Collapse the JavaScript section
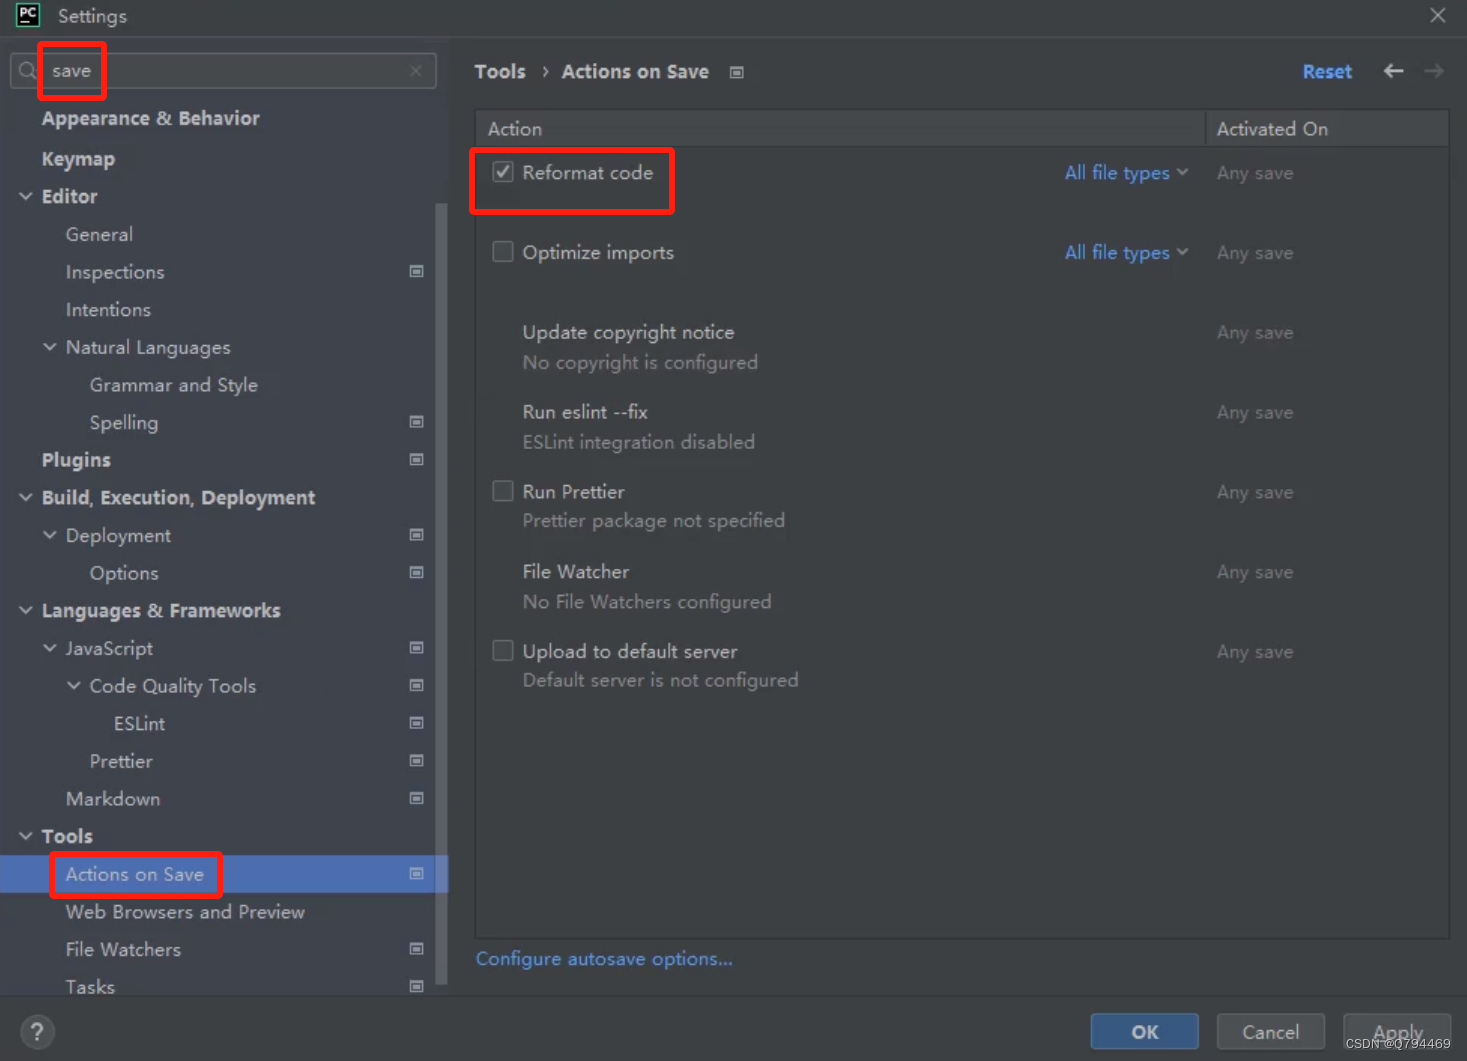The width and height of the screenshot is (1467, 1061). 50,648
